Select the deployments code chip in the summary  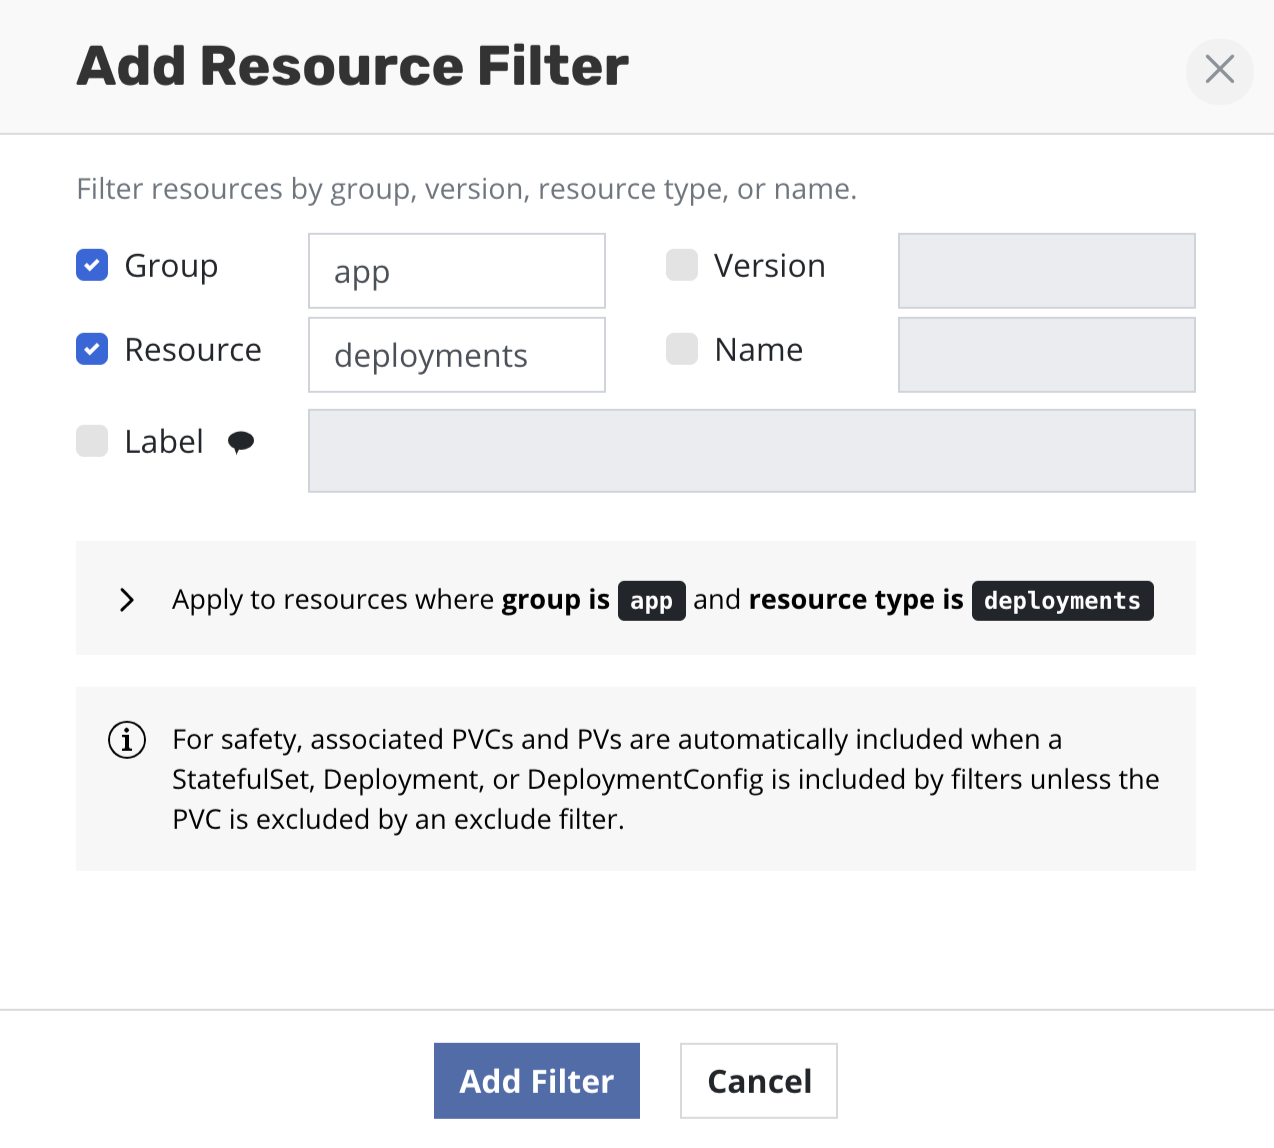click(x=1062, y=600)
